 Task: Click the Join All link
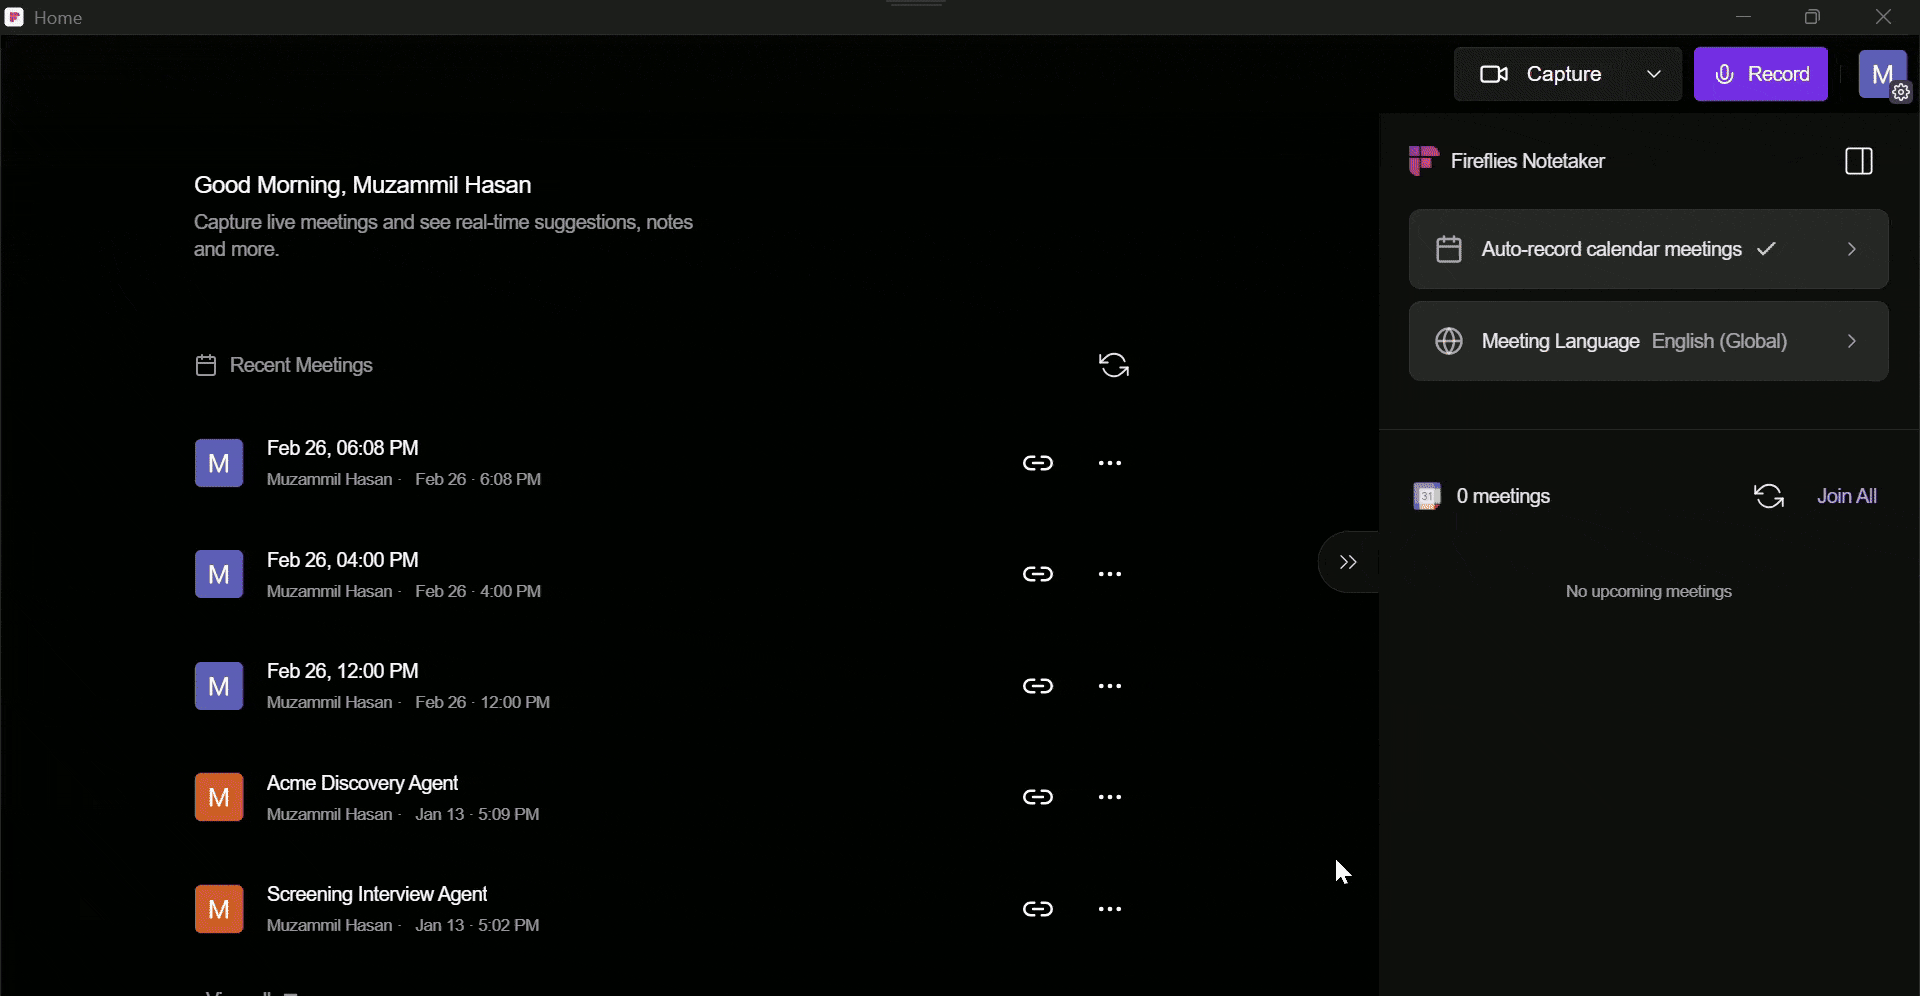coord(1846,496)
